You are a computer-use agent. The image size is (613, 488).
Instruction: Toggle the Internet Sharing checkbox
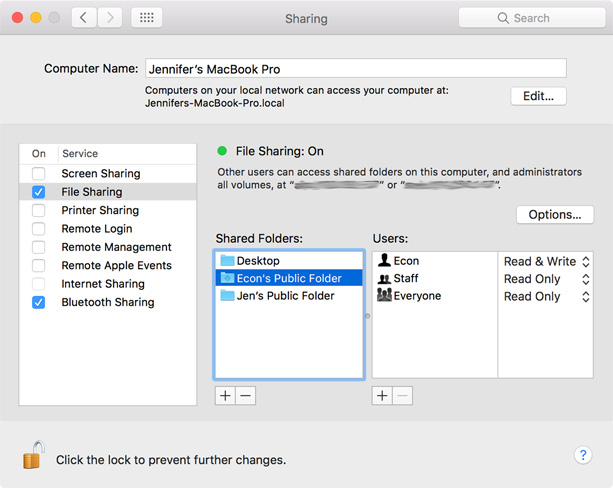[x=38, y=283]
